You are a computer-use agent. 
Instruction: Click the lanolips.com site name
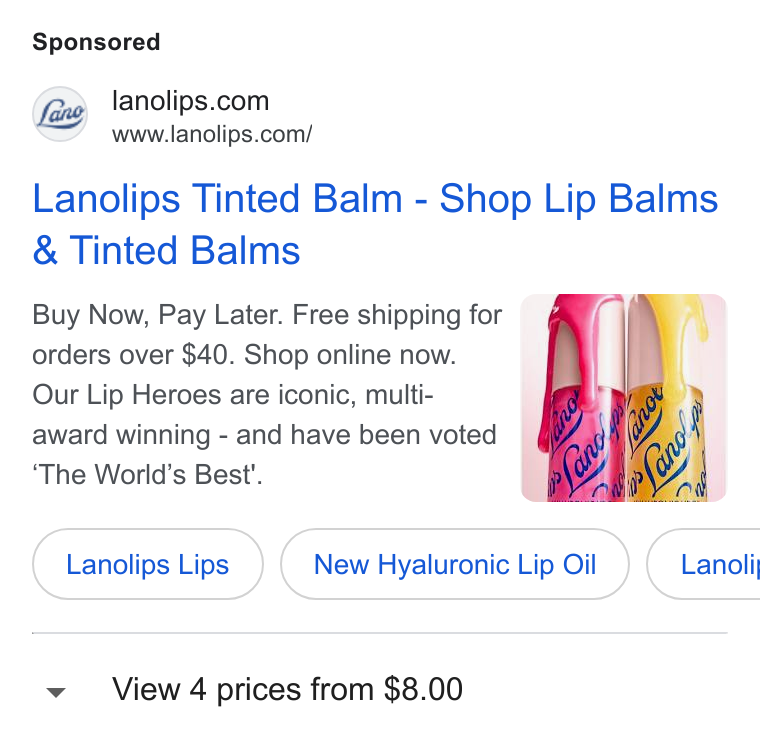tap(190, 101)
